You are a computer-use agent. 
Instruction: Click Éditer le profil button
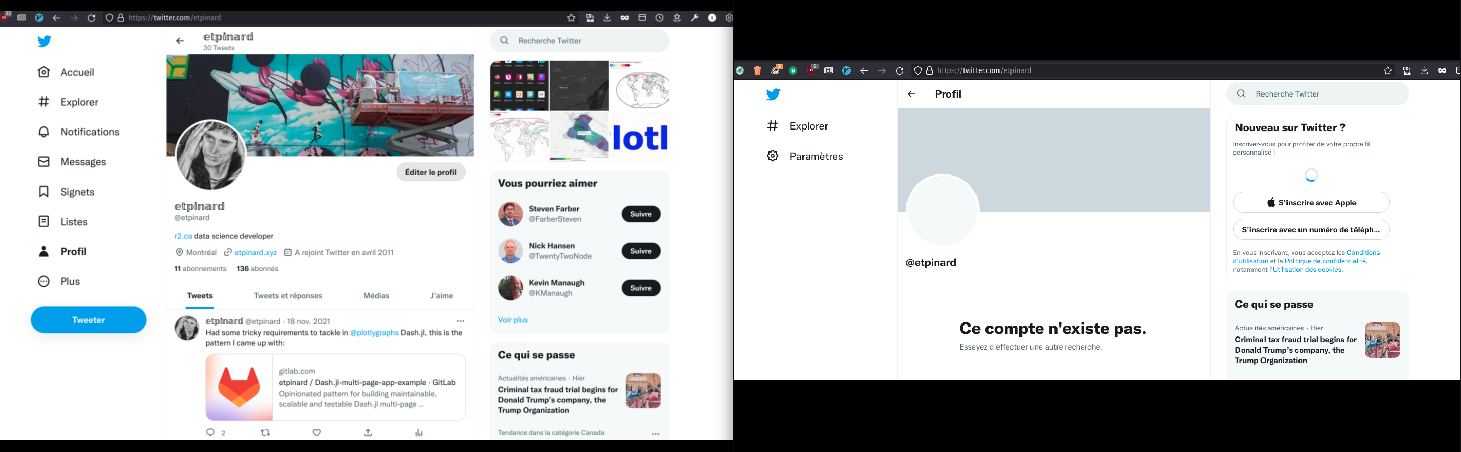[431, 172]
